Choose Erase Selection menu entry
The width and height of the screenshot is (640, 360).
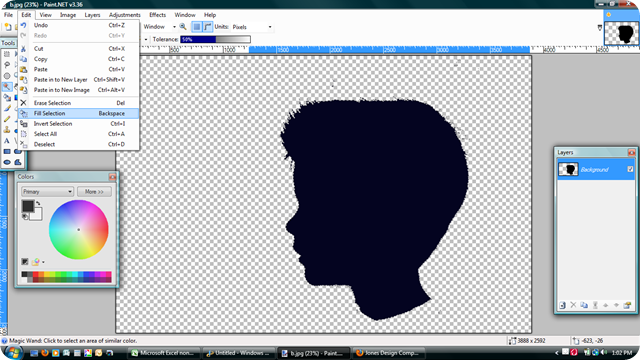78,103
